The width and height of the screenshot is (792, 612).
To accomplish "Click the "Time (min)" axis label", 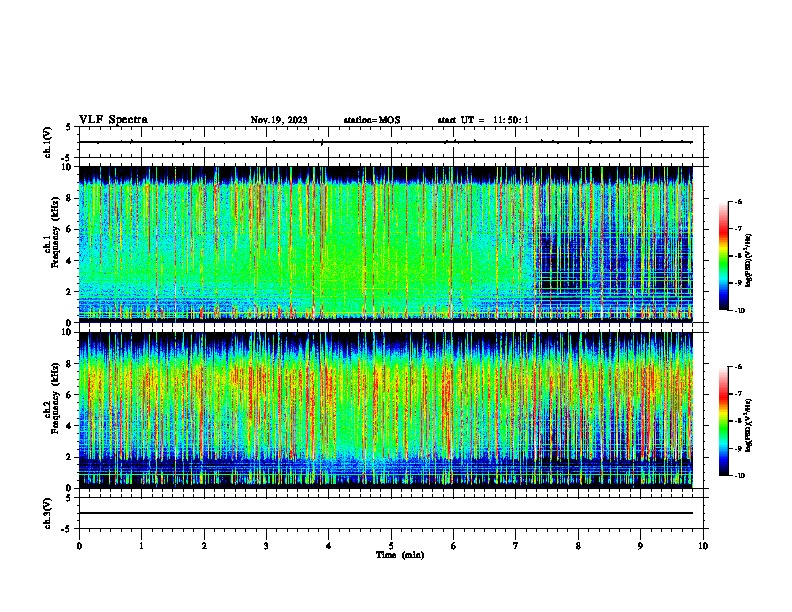I will 400,555.
